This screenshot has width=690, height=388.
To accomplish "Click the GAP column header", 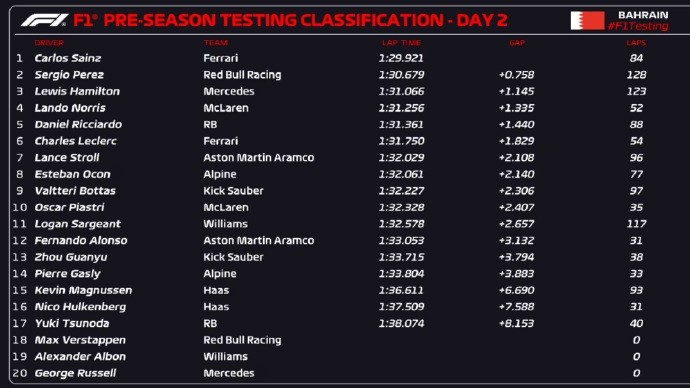I will coord(517,43).
